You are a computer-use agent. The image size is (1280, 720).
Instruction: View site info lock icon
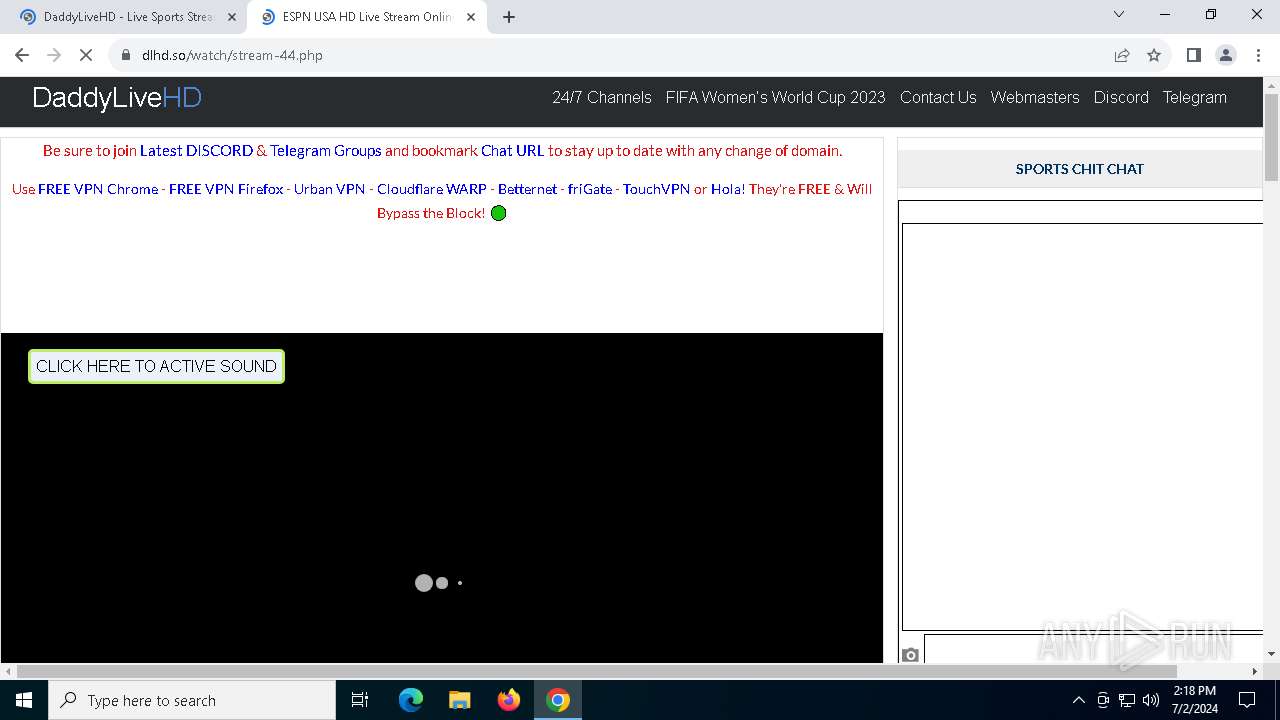point(126,55)
